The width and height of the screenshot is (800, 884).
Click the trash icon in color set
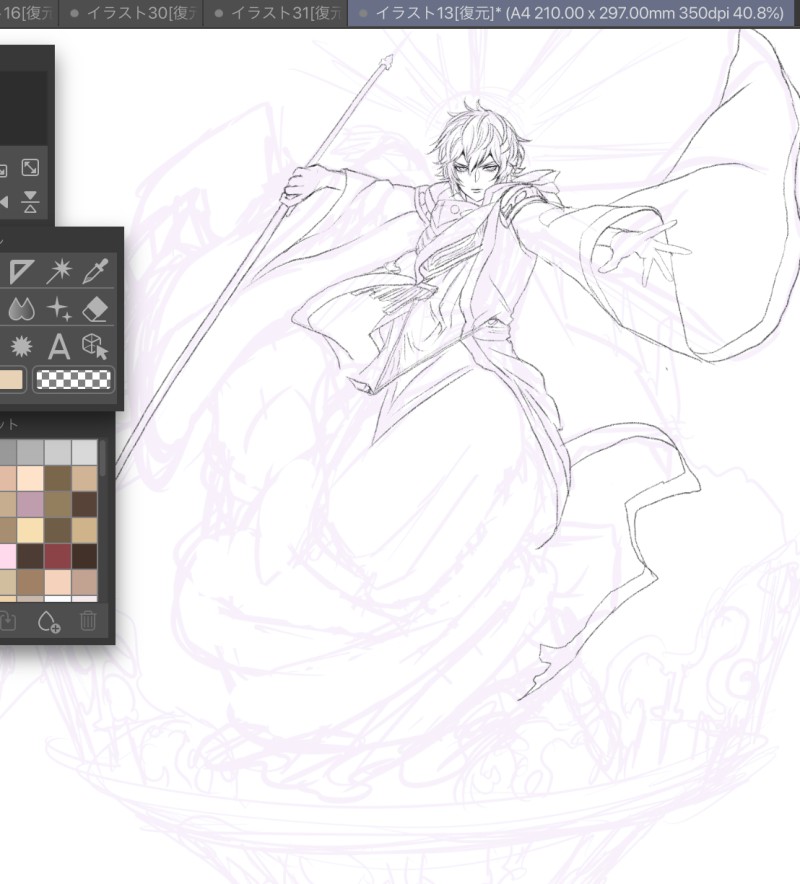(88, 621)
